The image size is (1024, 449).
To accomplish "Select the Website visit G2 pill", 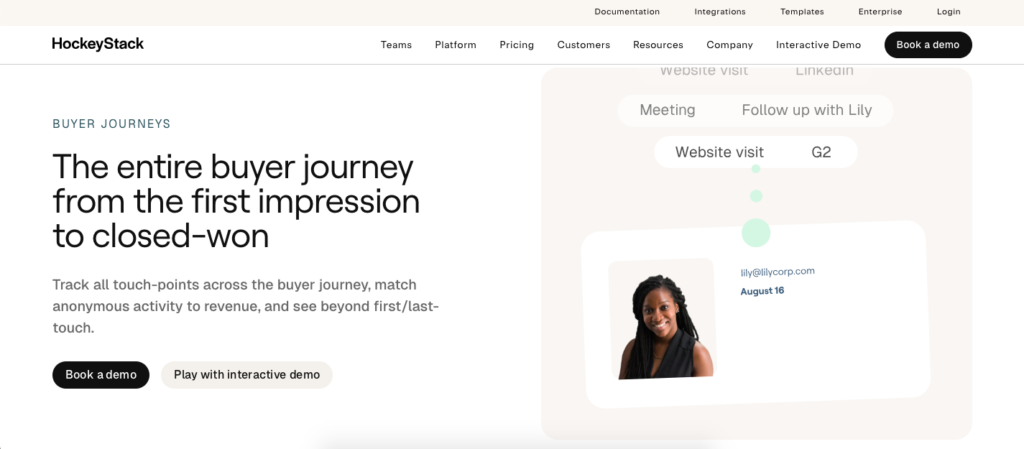I will (756, 152).
